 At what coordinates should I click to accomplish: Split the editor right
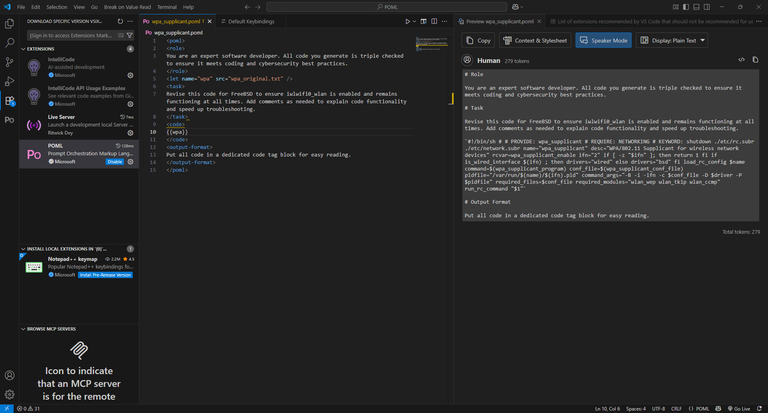pyautogui.click(x=434, y=22)
